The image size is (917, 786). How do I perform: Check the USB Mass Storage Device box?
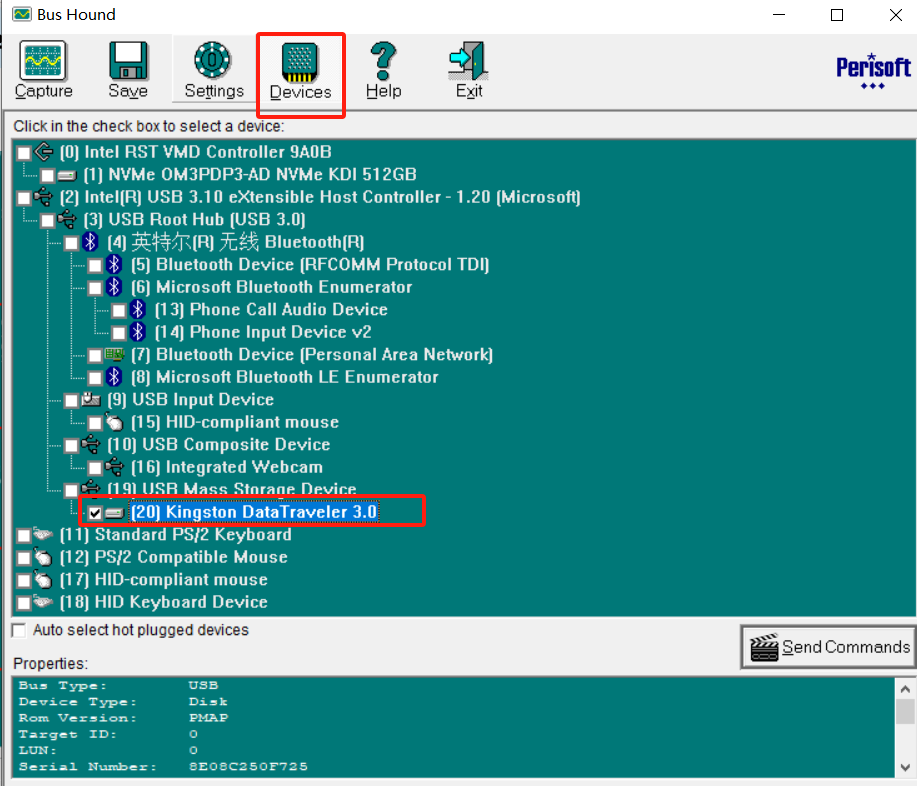click(x=71, y=490)
